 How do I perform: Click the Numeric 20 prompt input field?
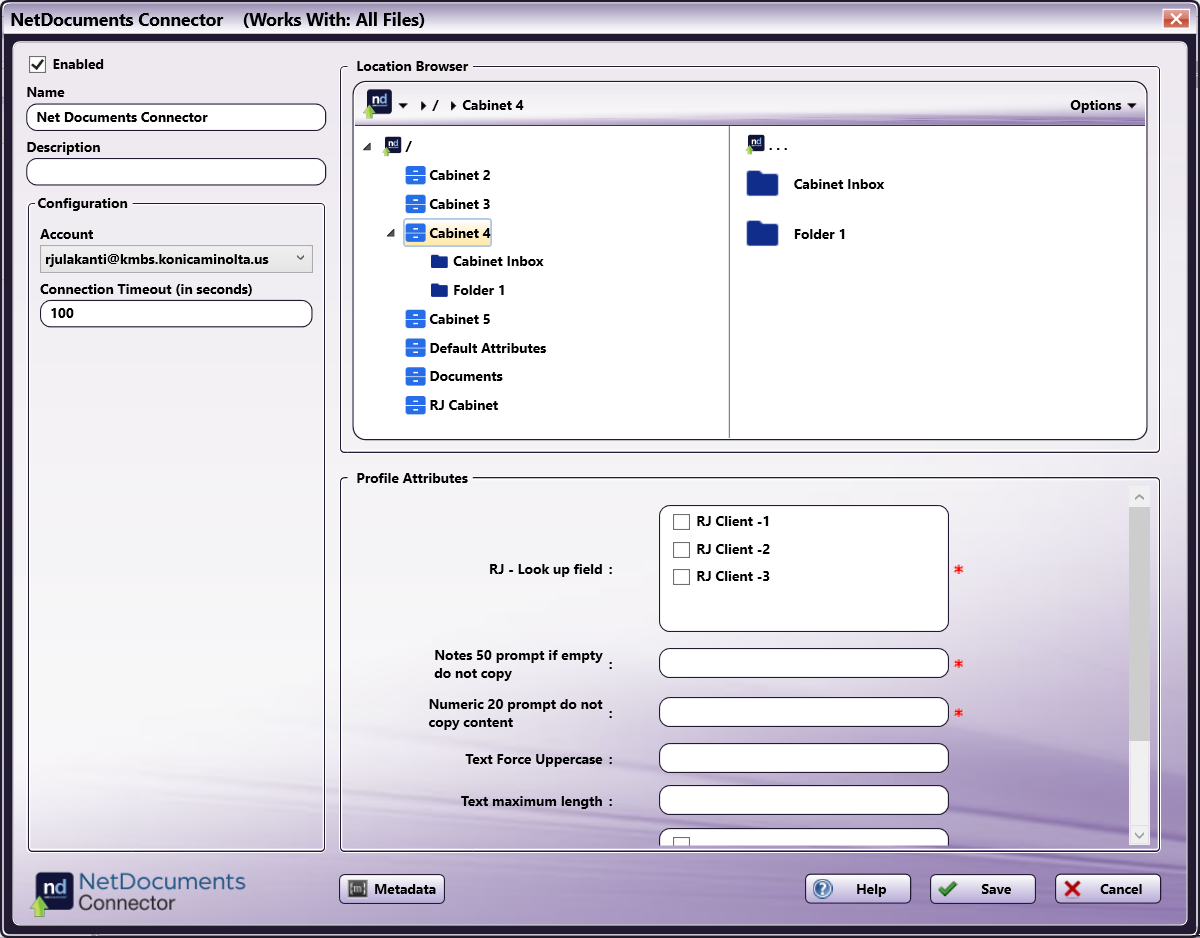click(804, 712)
